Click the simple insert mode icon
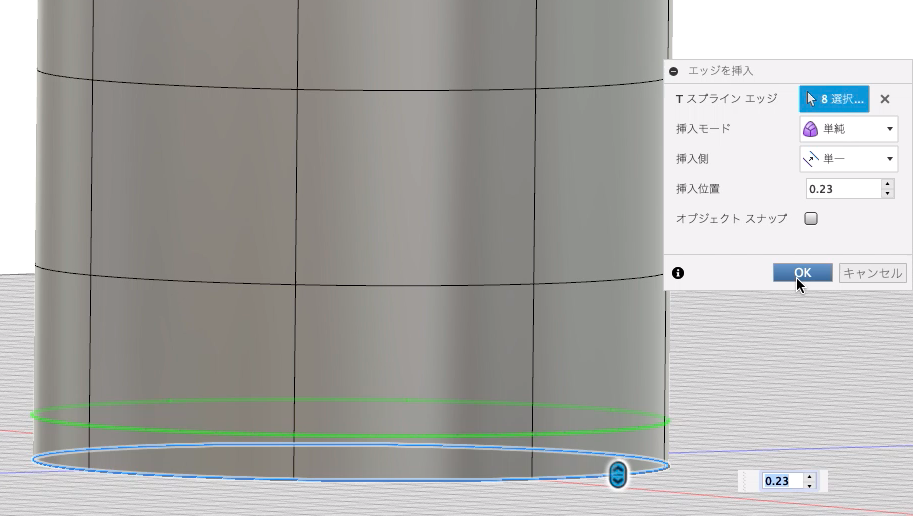 (810, 129)
